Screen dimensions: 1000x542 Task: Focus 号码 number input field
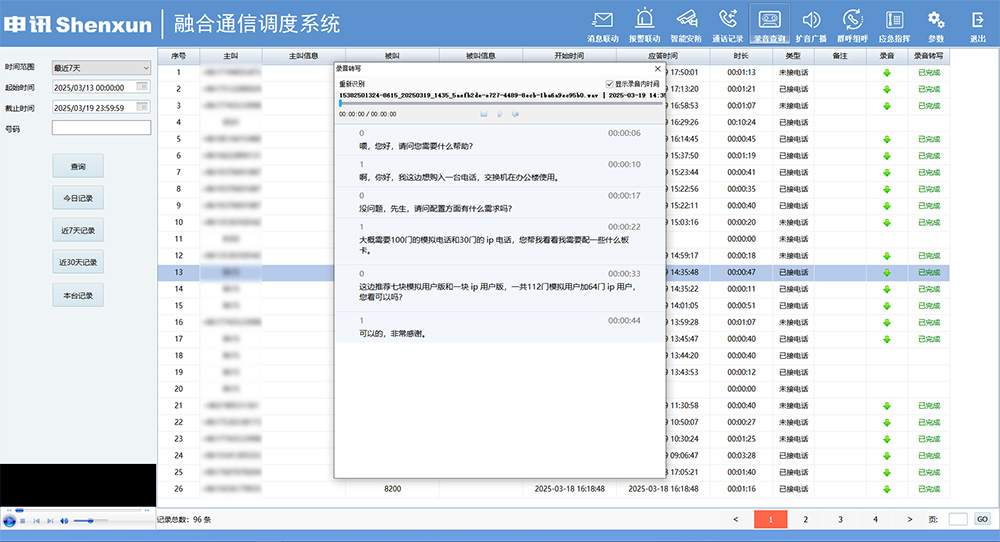pyautogui.click(x=101, y=128)
